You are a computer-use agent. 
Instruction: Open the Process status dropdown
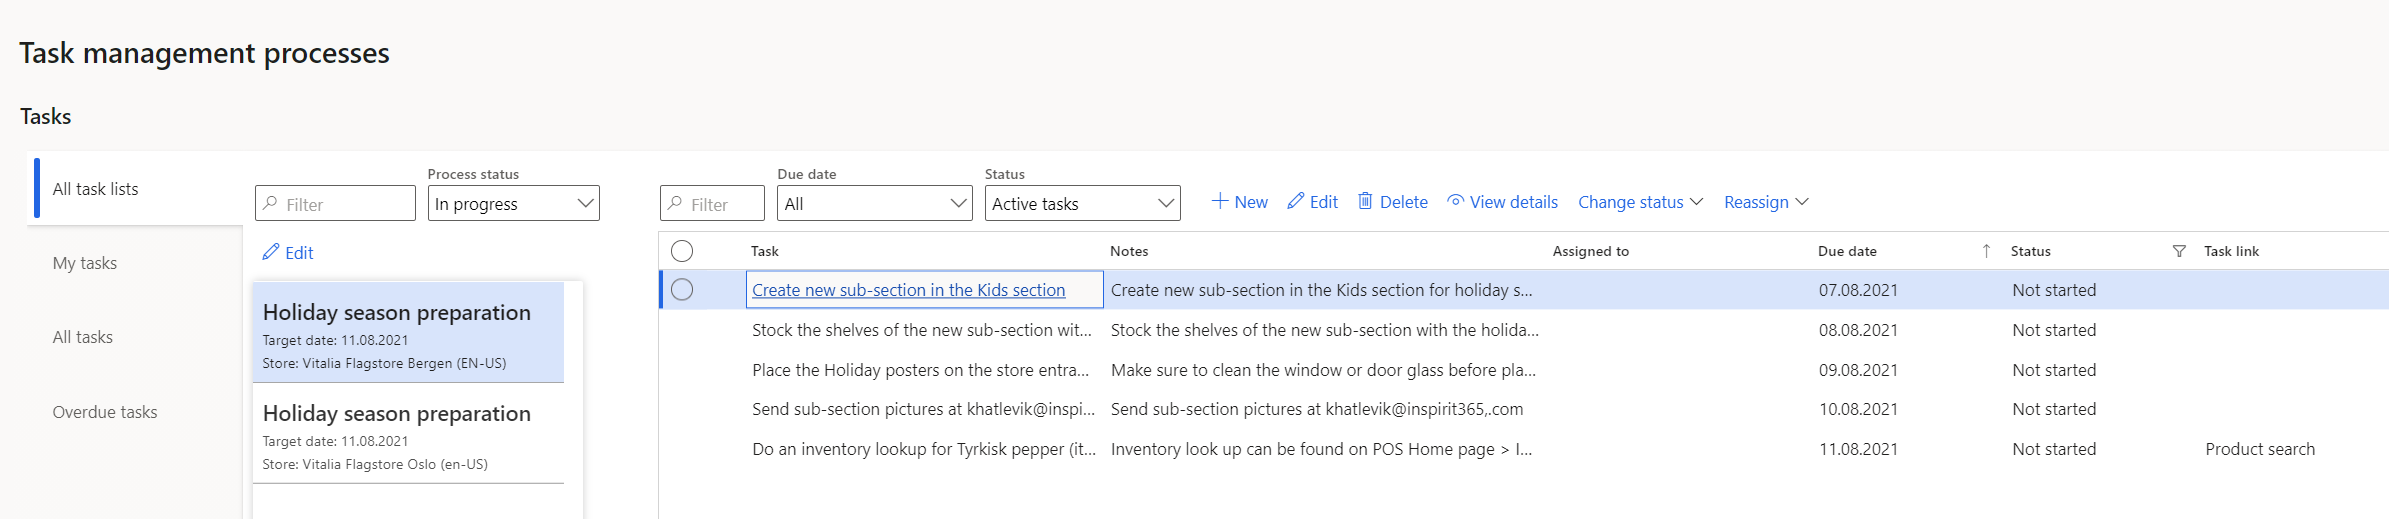(513, 203)
